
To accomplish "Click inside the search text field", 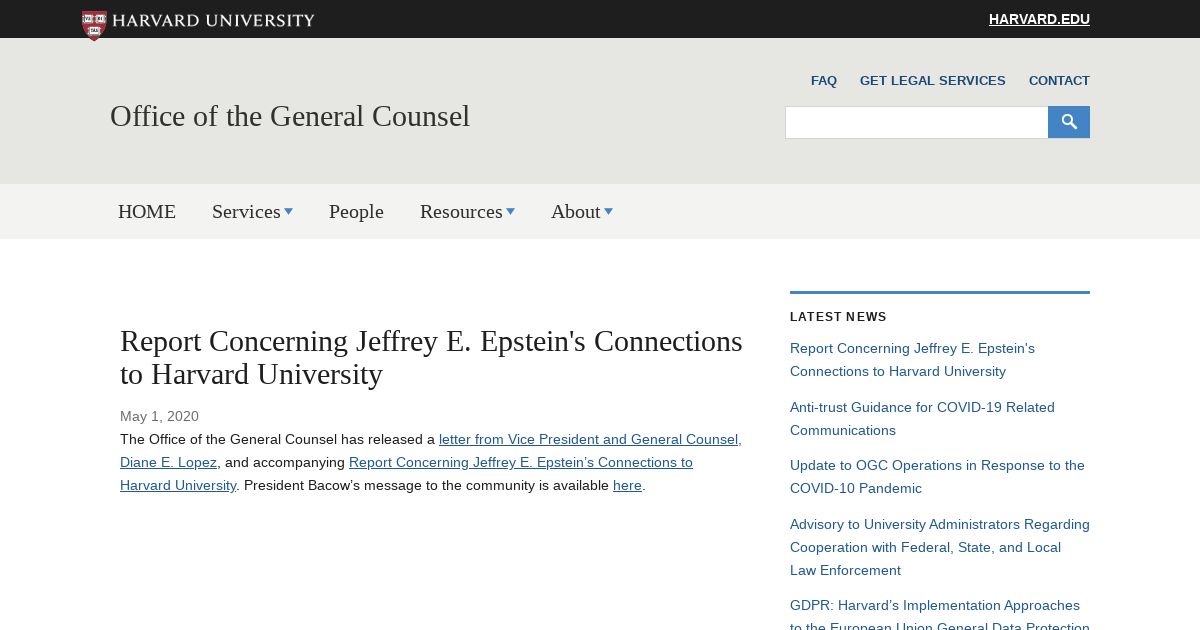I will pos(916,122).
